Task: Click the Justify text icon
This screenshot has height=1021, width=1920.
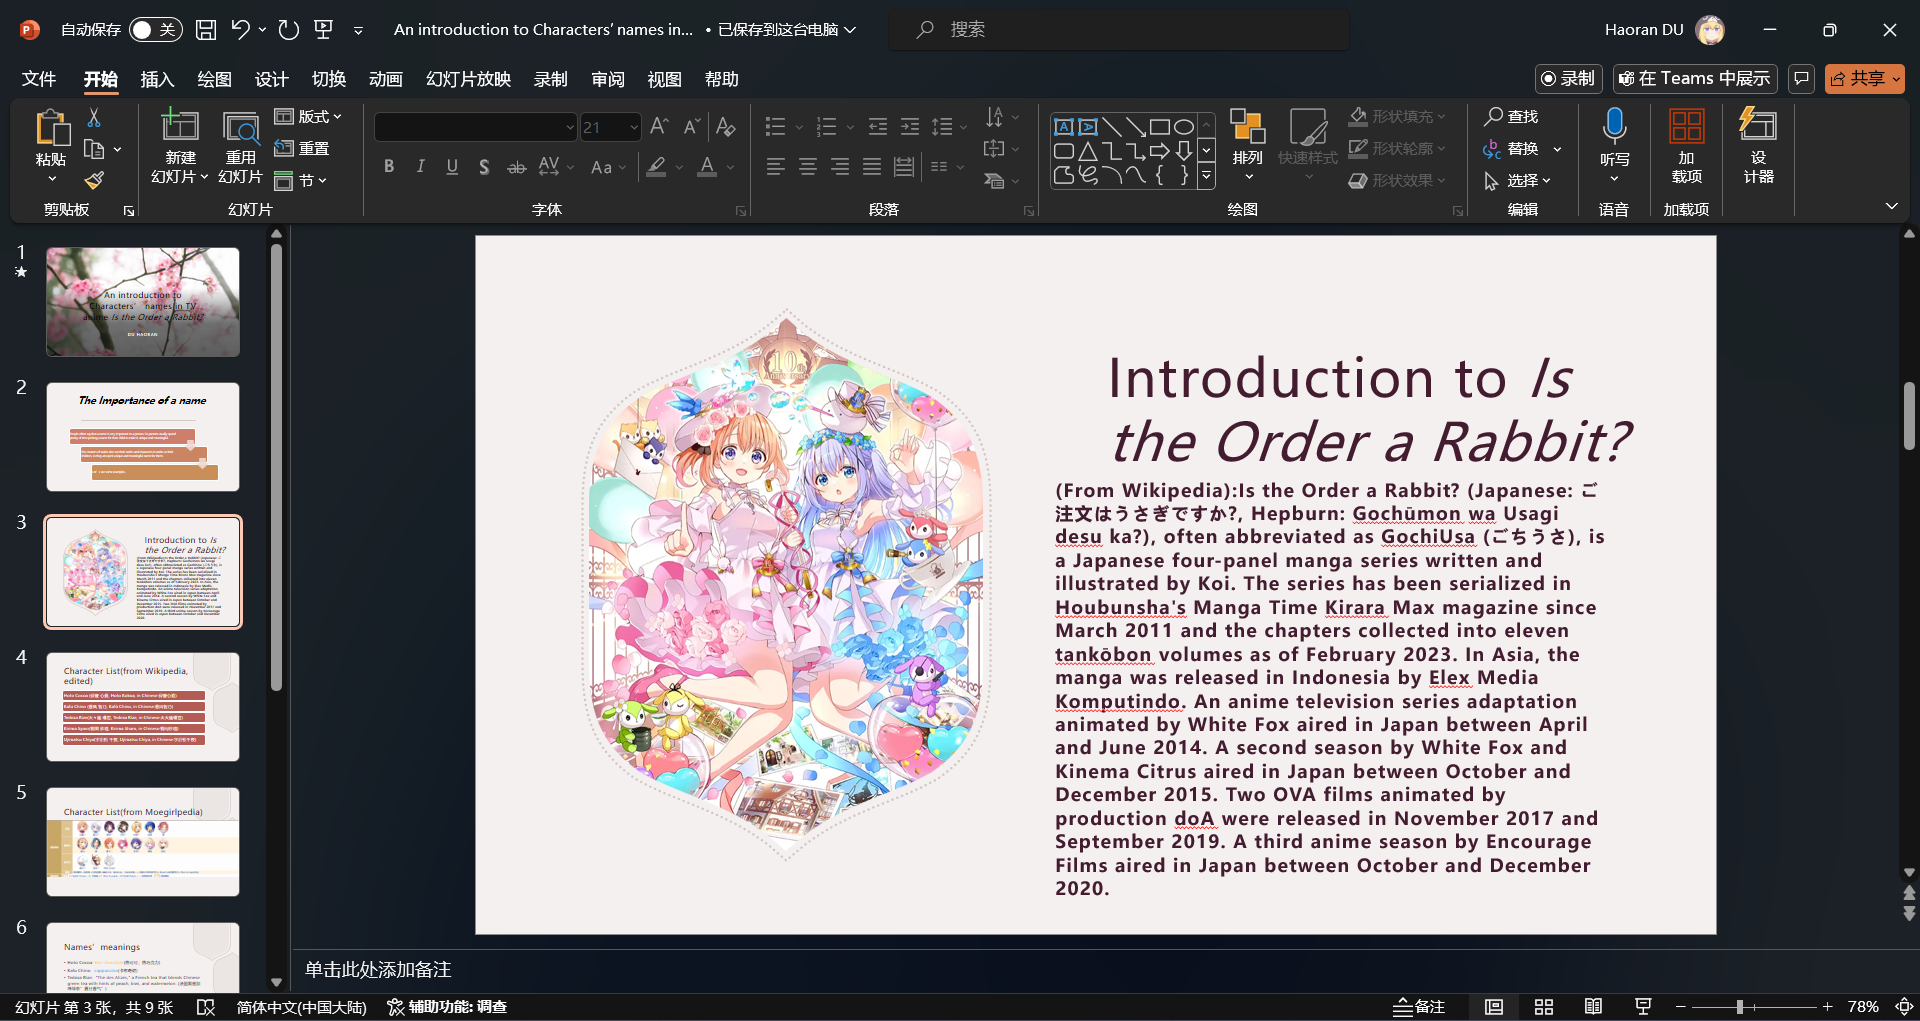Action: (x=872, y=167)
